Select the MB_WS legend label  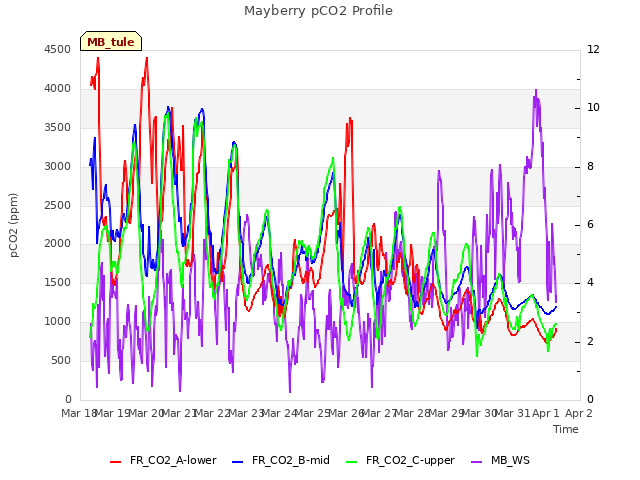pyautogui.click(x=510, y=460)
